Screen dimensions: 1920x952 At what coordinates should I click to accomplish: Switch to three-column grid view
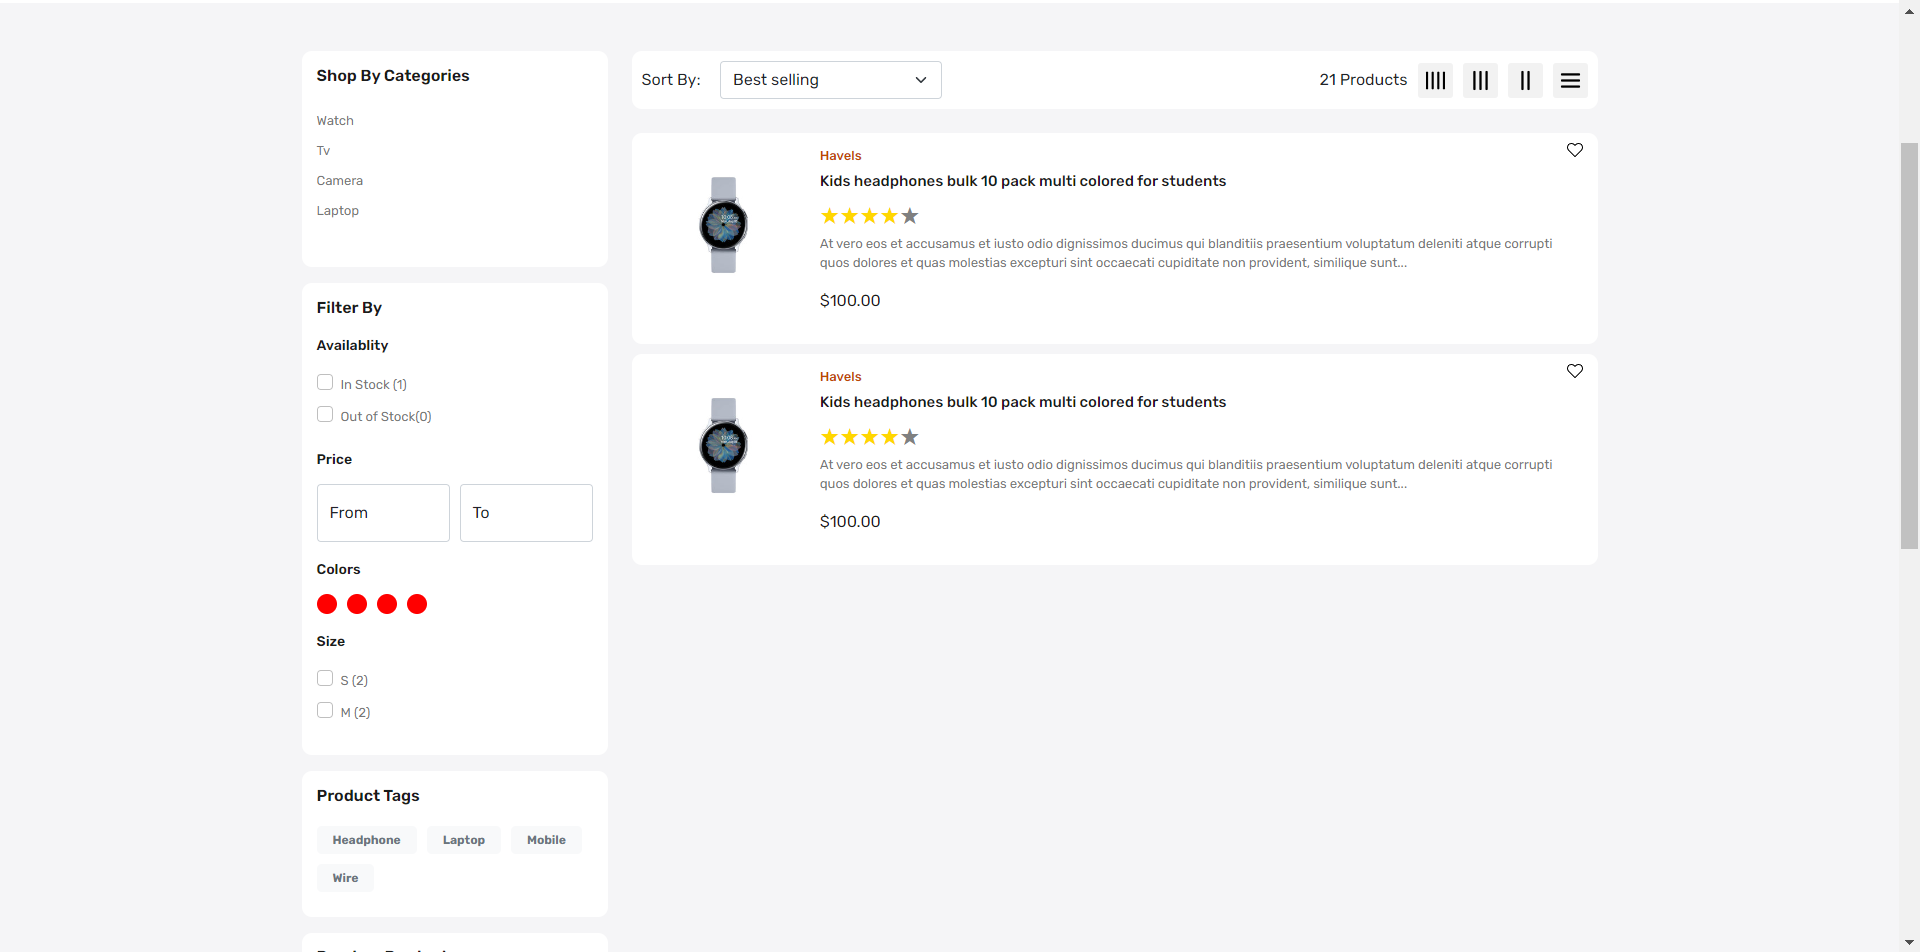click(1479, 80)
